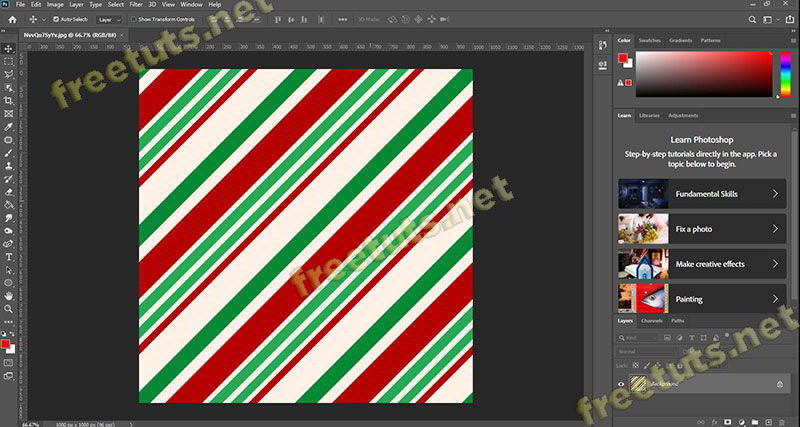The width and height of the screenshot is (800, 427).
Task: Create a new layer group
Action: click(755, 422)
